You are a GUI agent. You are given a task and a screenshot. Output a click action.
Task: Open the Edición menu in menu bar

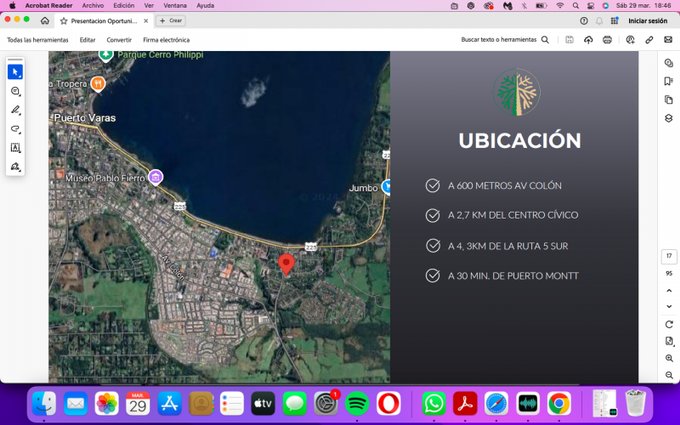[124, 5]
